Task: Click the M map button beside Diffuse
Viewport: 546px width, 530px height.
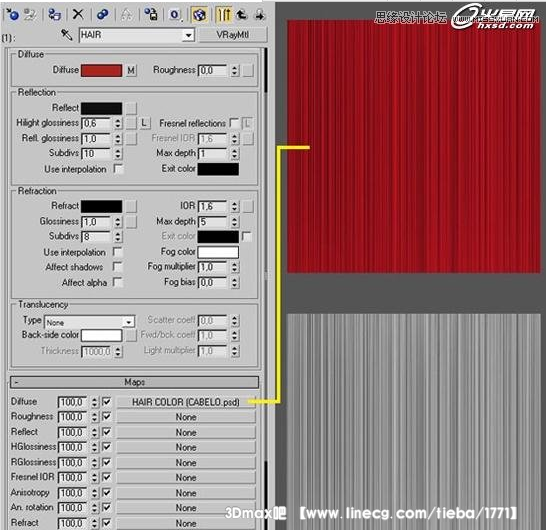Action: pos(131,70)
